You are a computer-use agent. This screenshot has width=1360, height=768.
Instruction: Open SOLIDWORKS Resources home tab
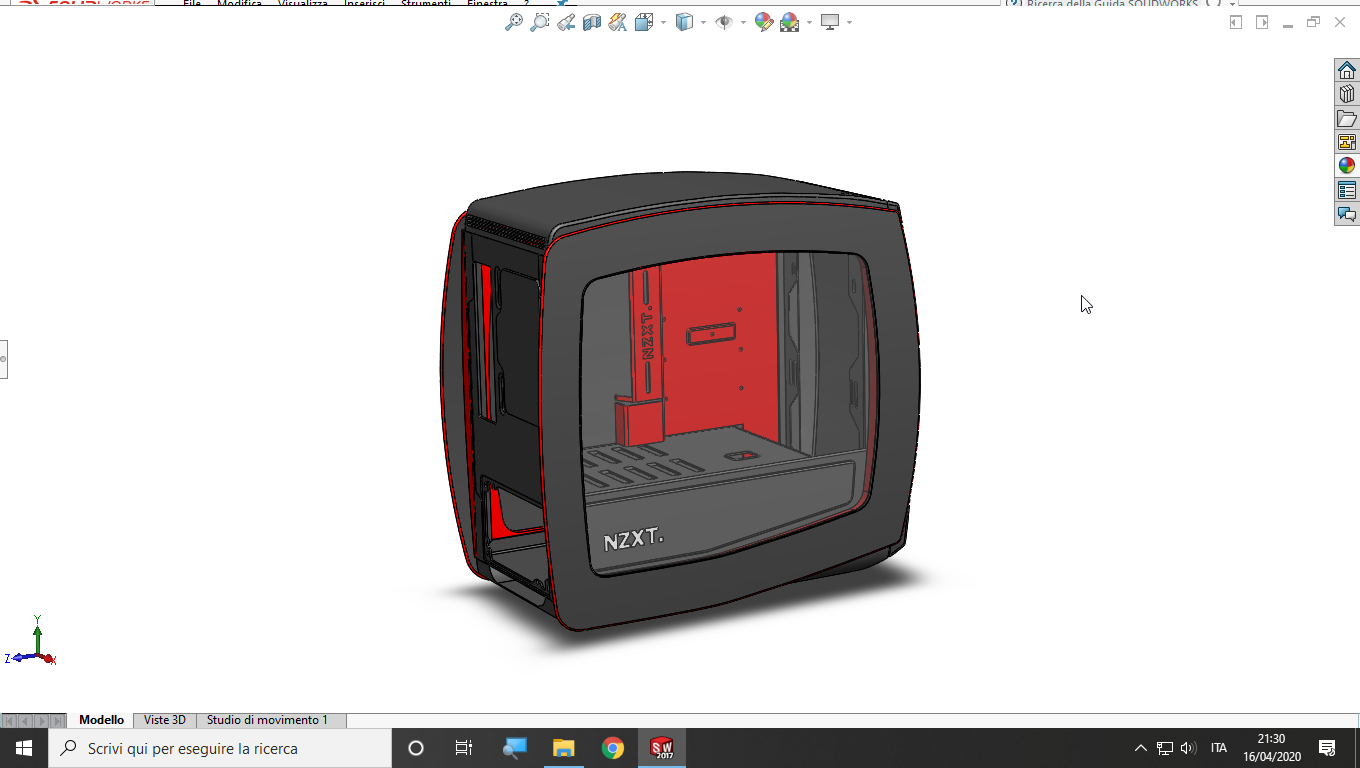point(1347,70)
